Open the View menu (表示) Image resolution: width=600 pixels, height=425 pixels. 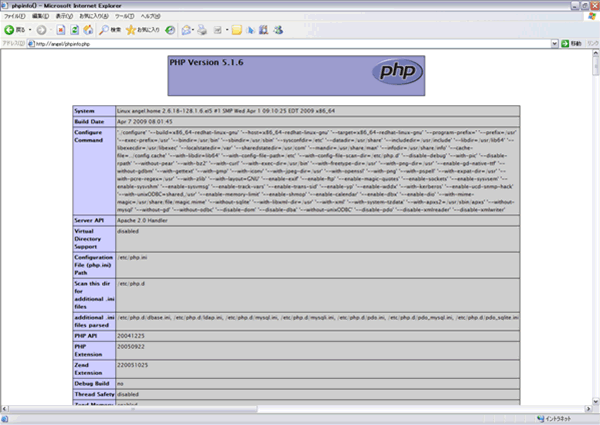(64, 16)
